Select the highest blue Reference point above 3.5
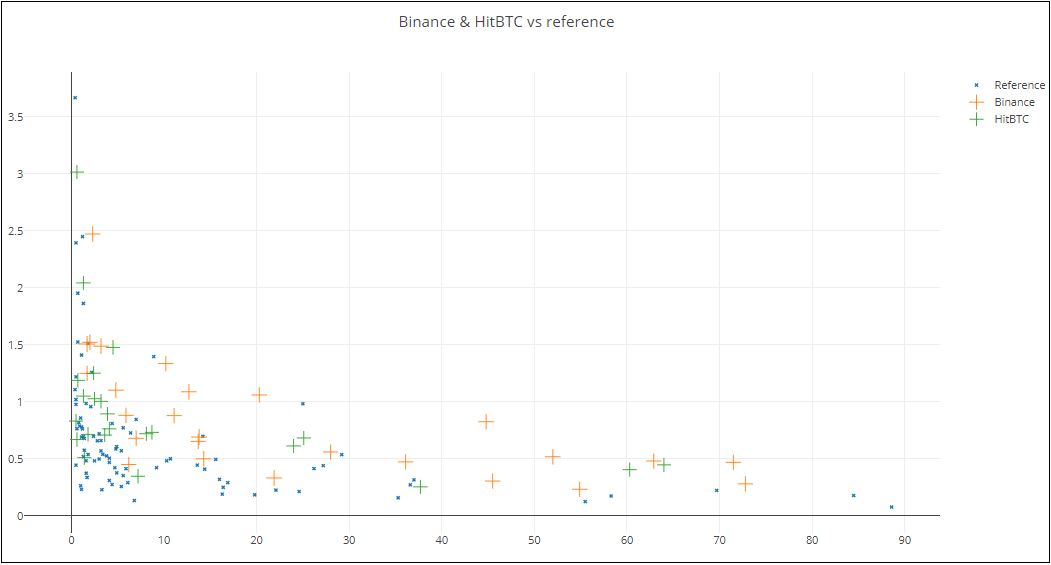 (75, 98)
